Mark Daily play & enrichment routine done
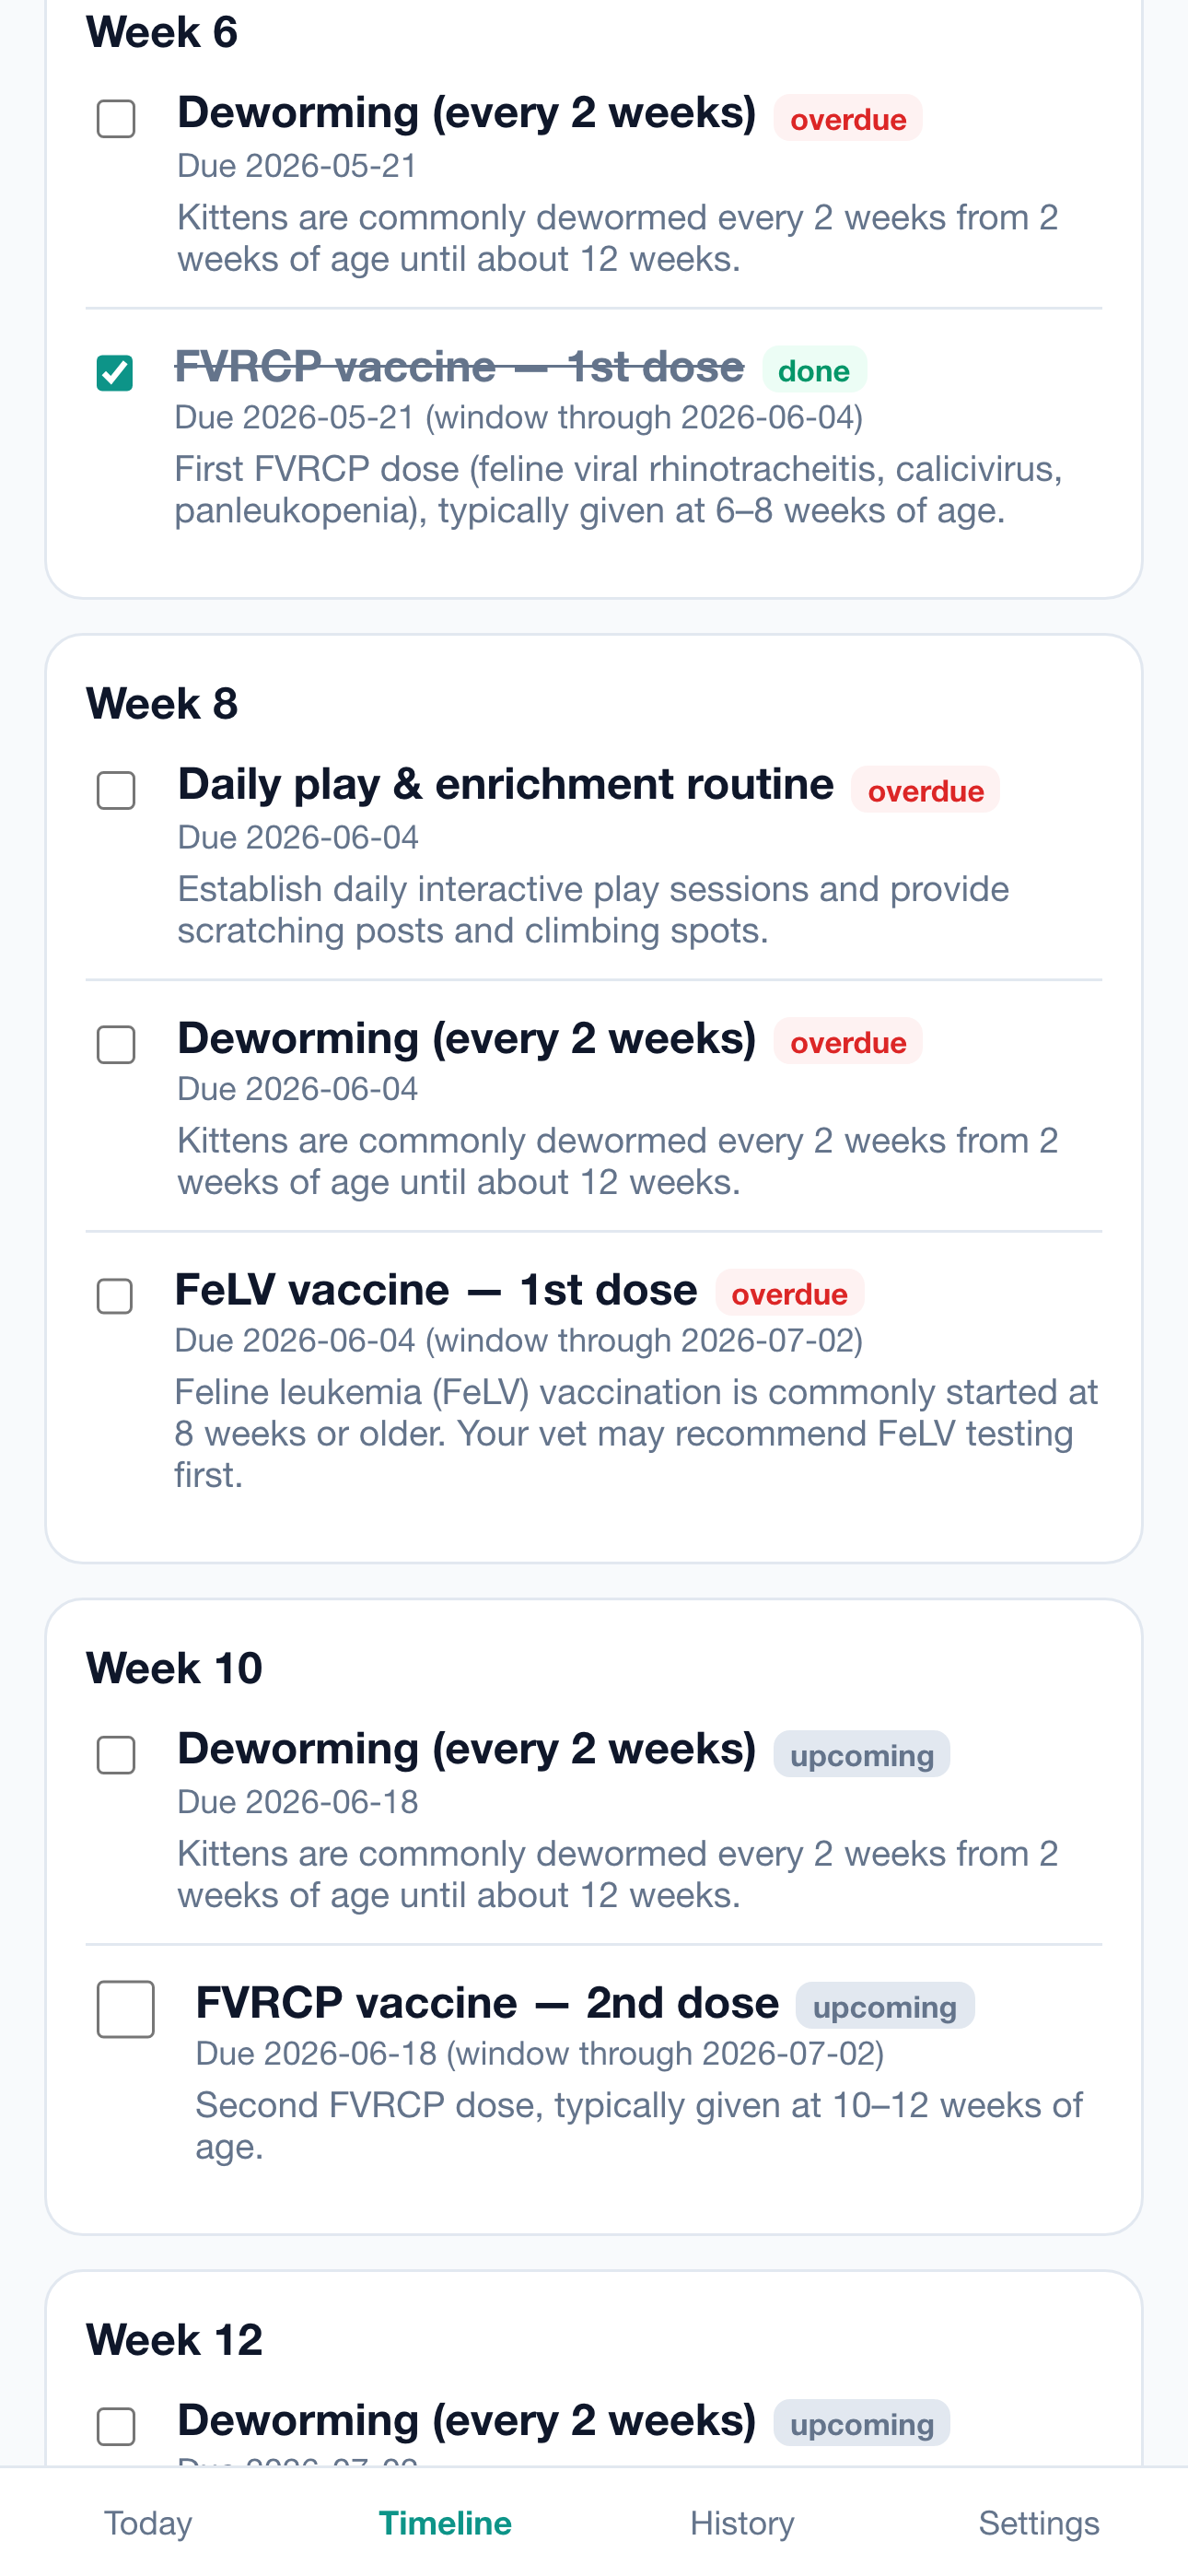The image size is (1188, 2576). (116, 790)
